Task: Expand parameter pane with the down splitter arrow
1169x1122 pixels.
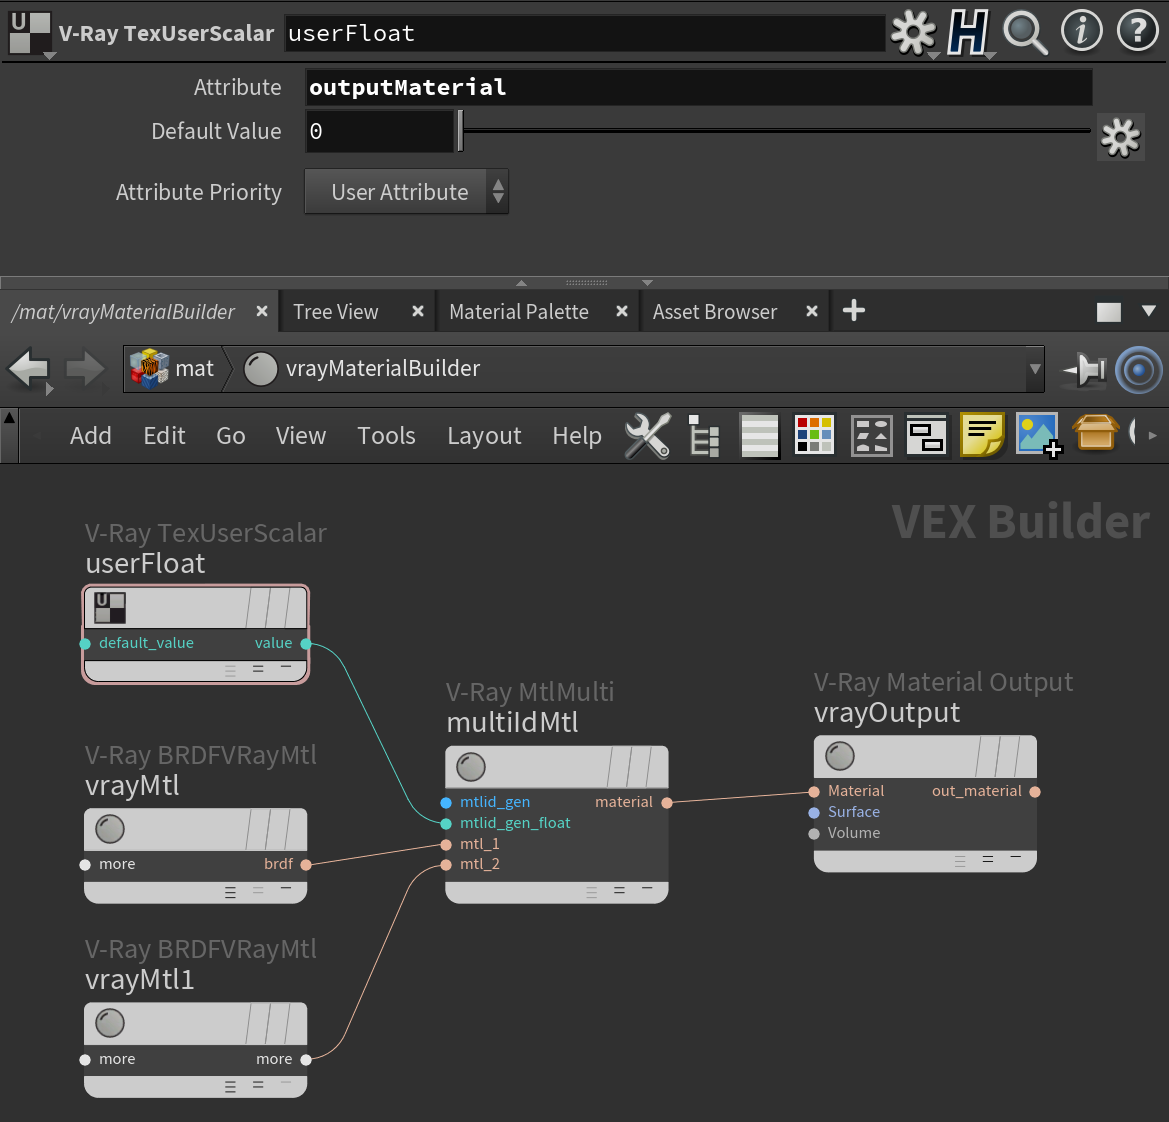Action: coord(647,283)
